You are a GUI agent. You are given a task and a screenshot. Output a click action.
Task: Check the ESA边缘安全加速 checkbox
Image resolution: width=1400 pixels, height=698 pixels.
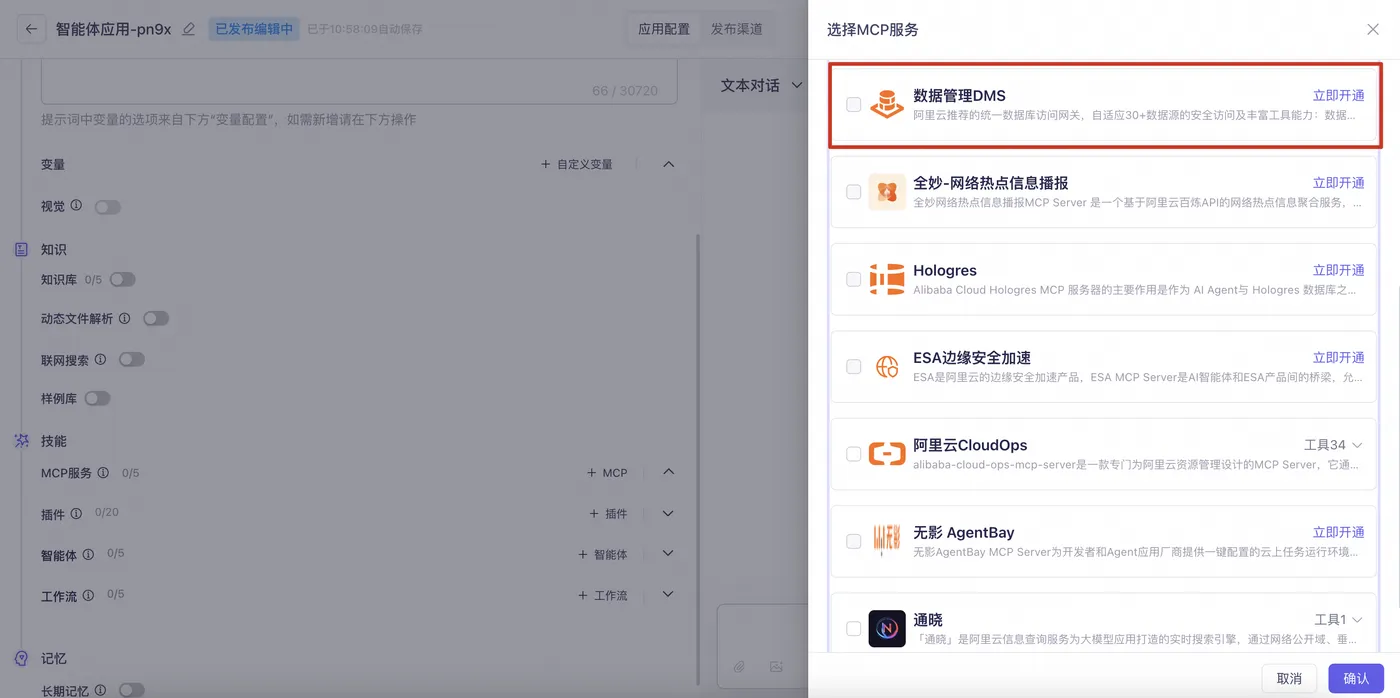coord(853,367)
